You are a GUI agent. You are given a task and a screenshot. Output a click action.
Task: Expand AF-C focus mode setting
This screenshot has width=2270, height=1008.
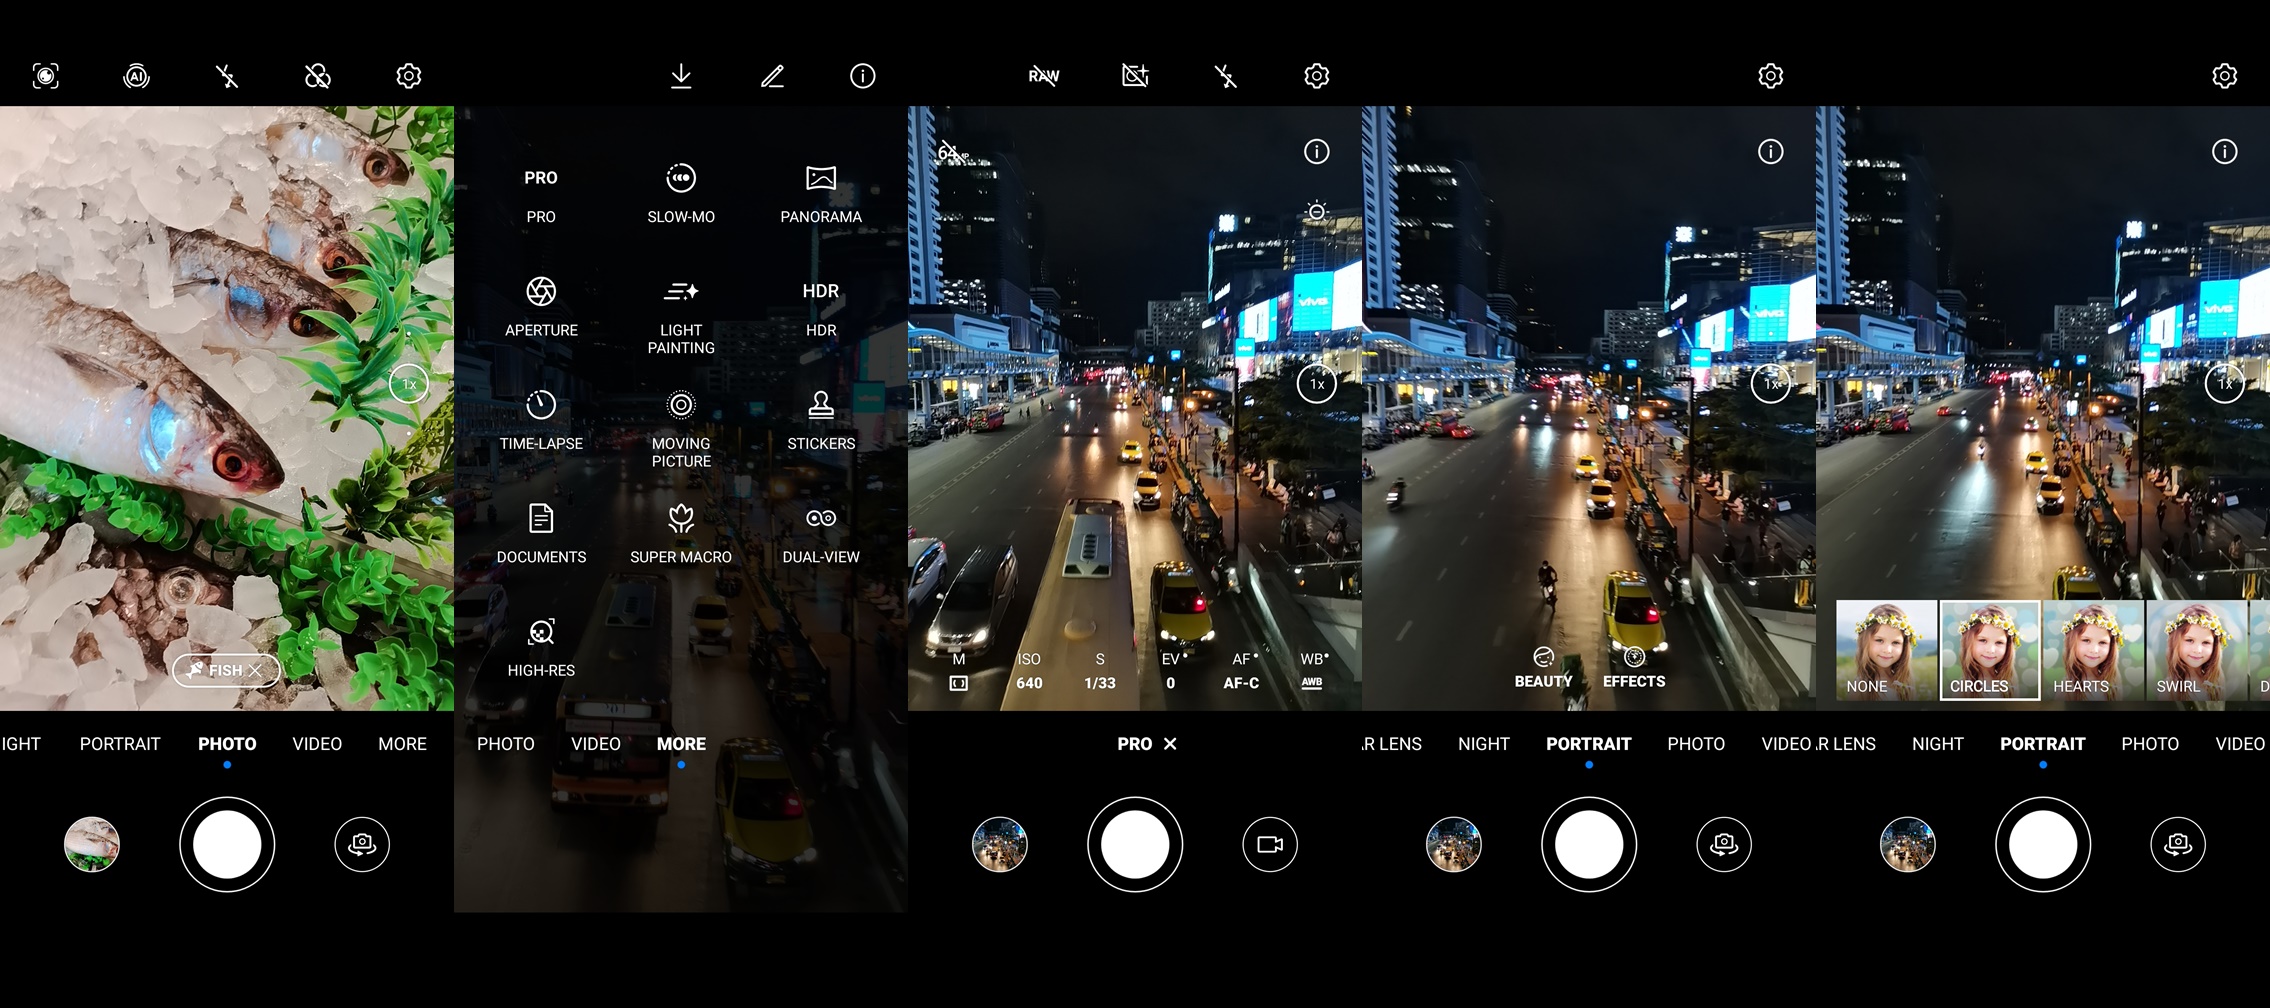pyautogui.click(x=1241, y=672)
